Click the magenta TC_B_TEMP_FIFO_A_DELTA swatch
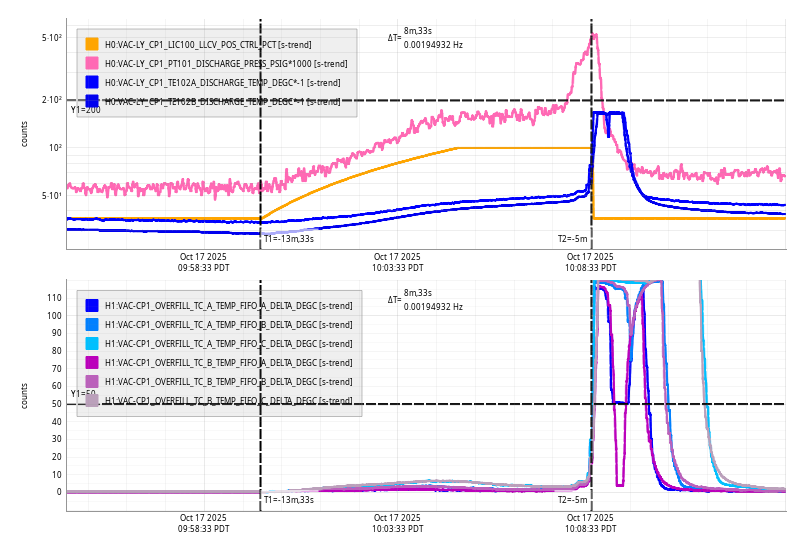804x553 pixels. tap(92, 362)
